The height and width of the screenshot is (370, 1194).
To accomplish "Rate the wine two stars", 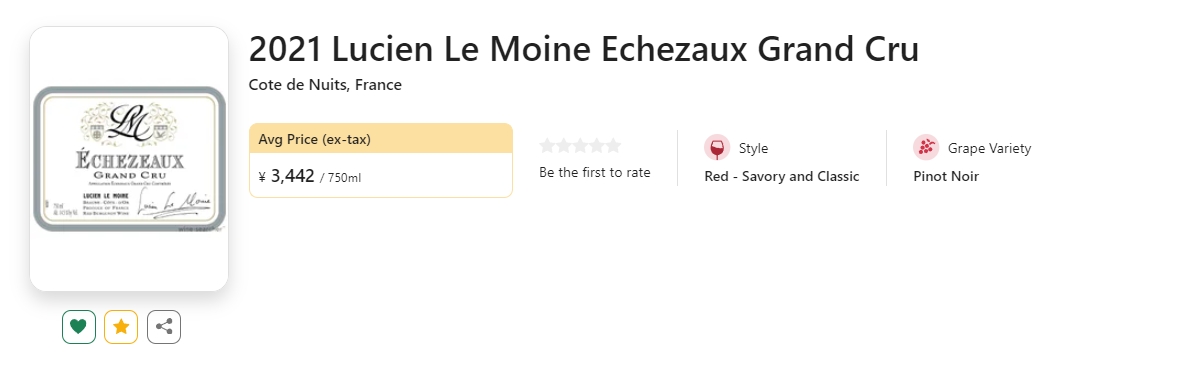I will click(563, 145).
